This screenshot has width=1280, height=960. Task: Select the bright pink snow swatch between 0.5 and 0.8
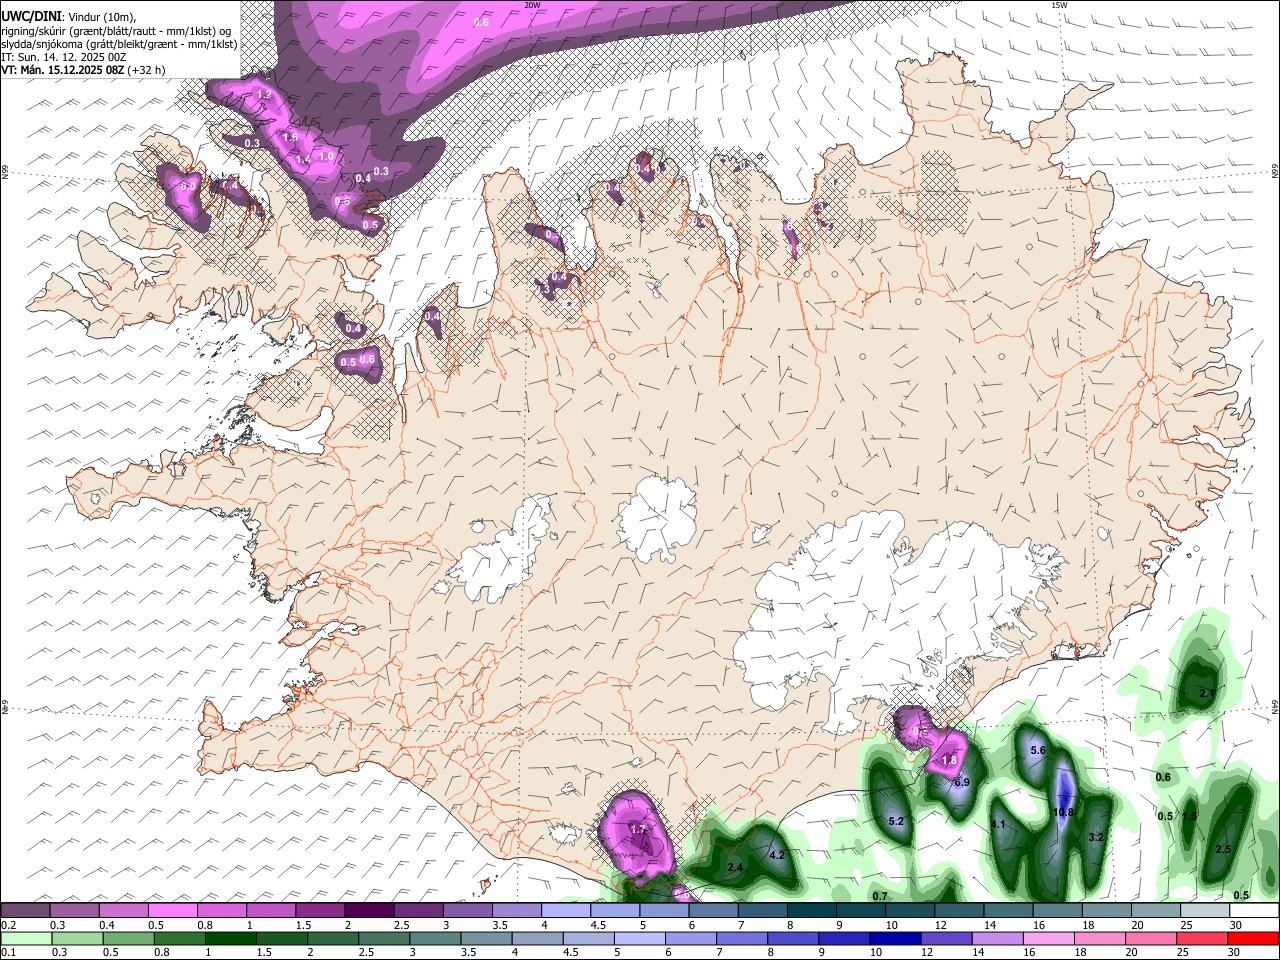click(172, 910)
